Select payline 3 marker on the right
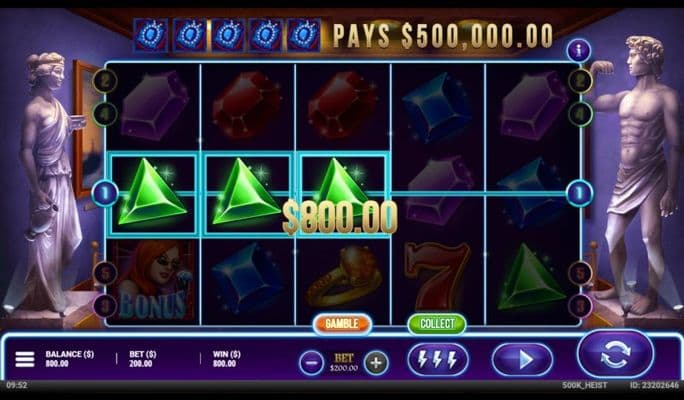This screenshot has height=400, width=684. coord(580,306)
